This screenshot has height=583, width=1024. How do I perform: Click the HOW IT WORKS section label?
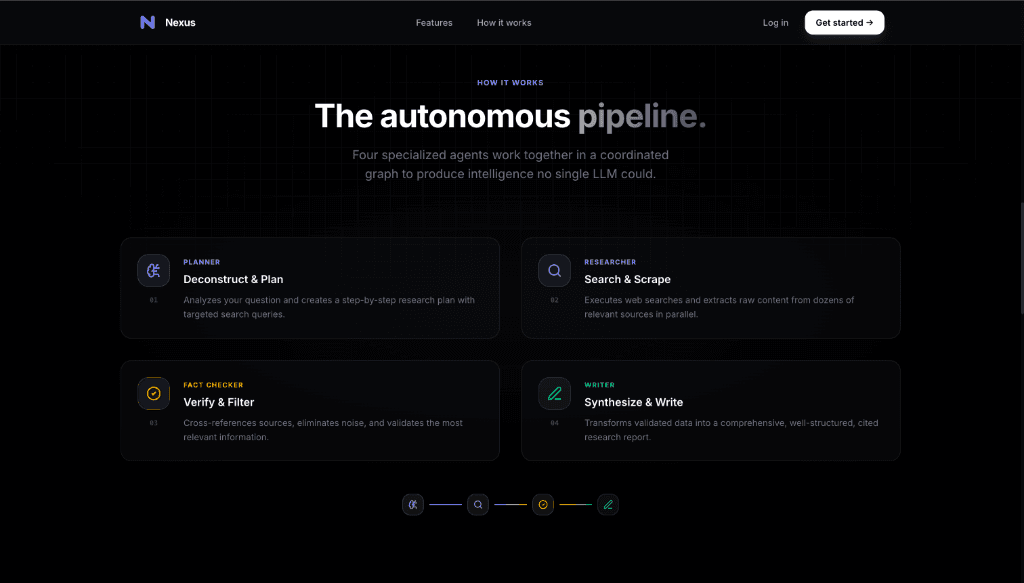pyautogui.click(x=510, y=83)
